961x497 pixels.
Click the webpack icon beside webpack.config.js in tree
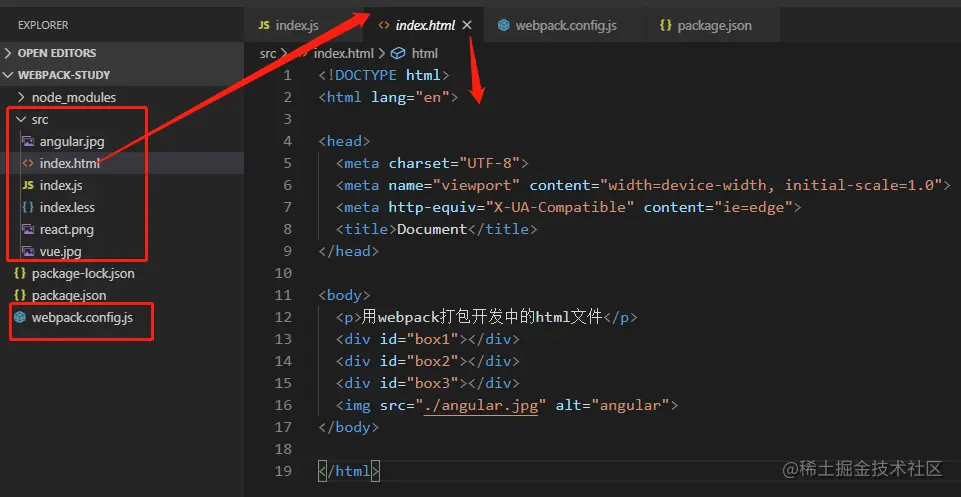pyautogui.click(x=20, y=317)
